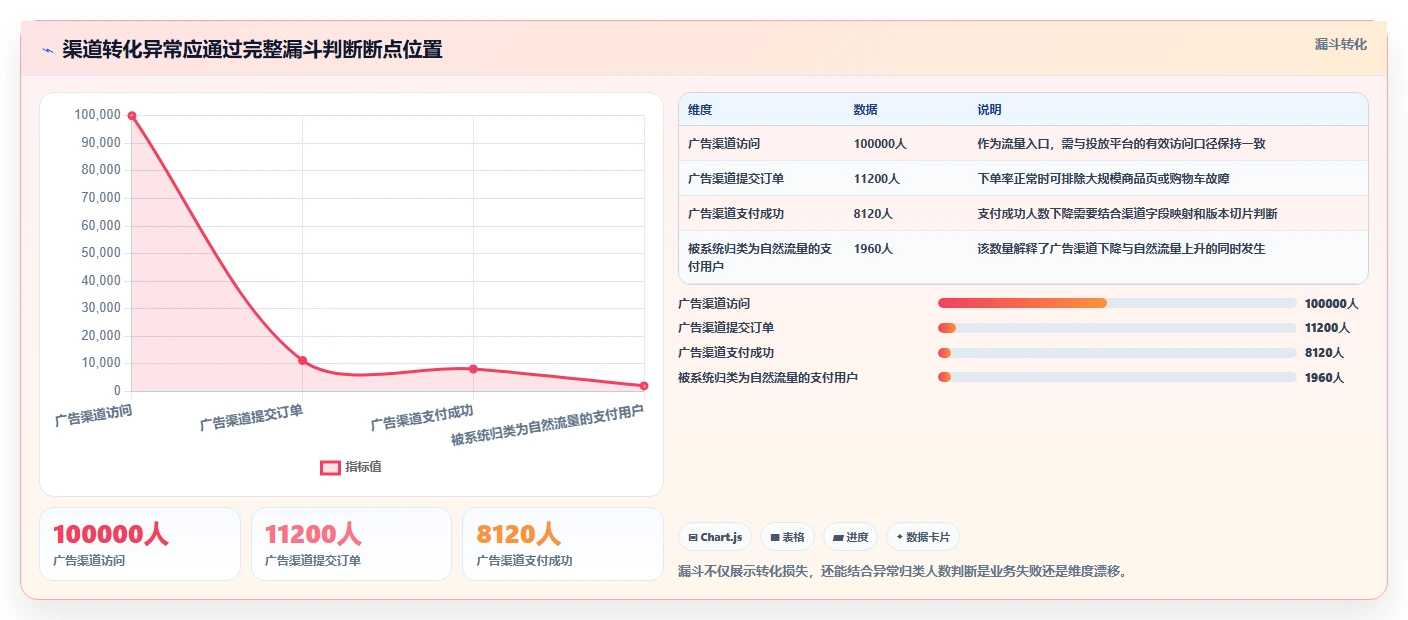Click x-axis label 被系统归类为自然流量的支付用户
This screenshot has width=1408, height=620.
point(547,426)
